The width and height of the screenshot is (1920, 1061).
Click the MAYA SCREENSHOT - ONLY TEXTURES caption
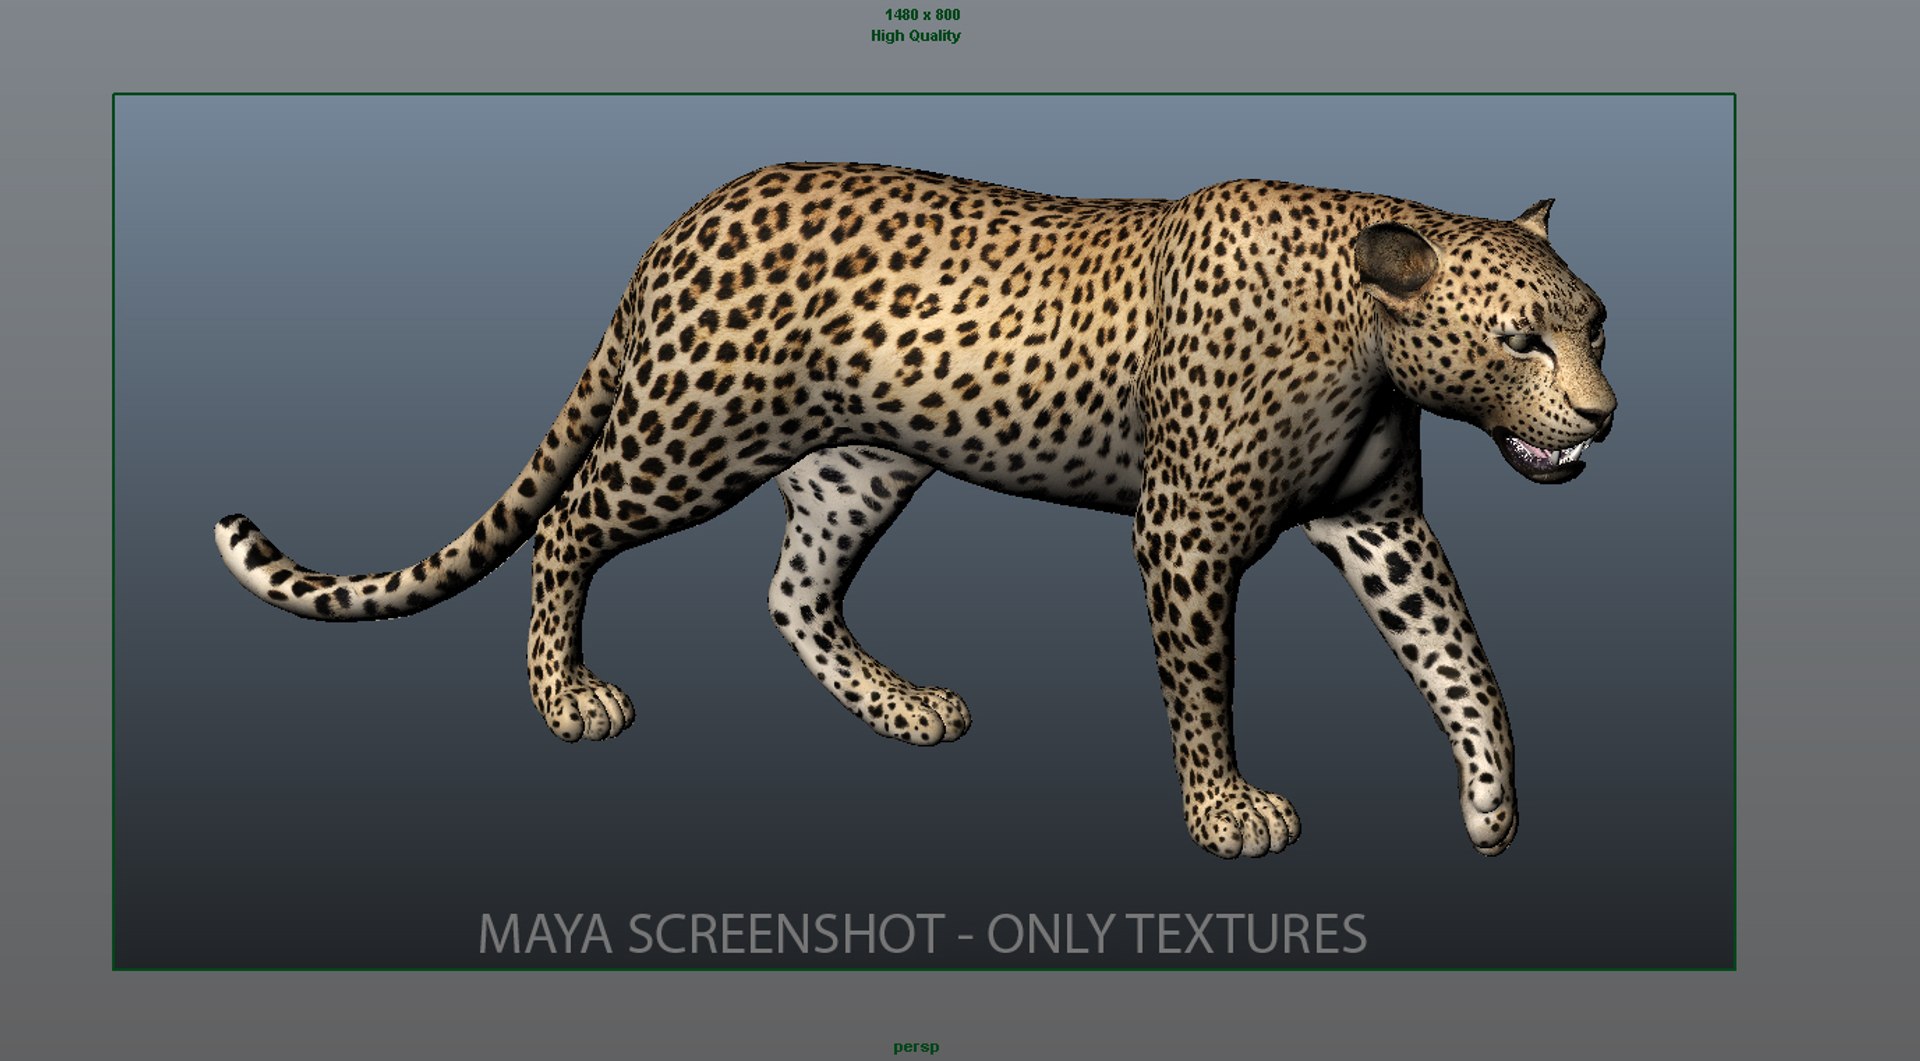tap(922, 934)
